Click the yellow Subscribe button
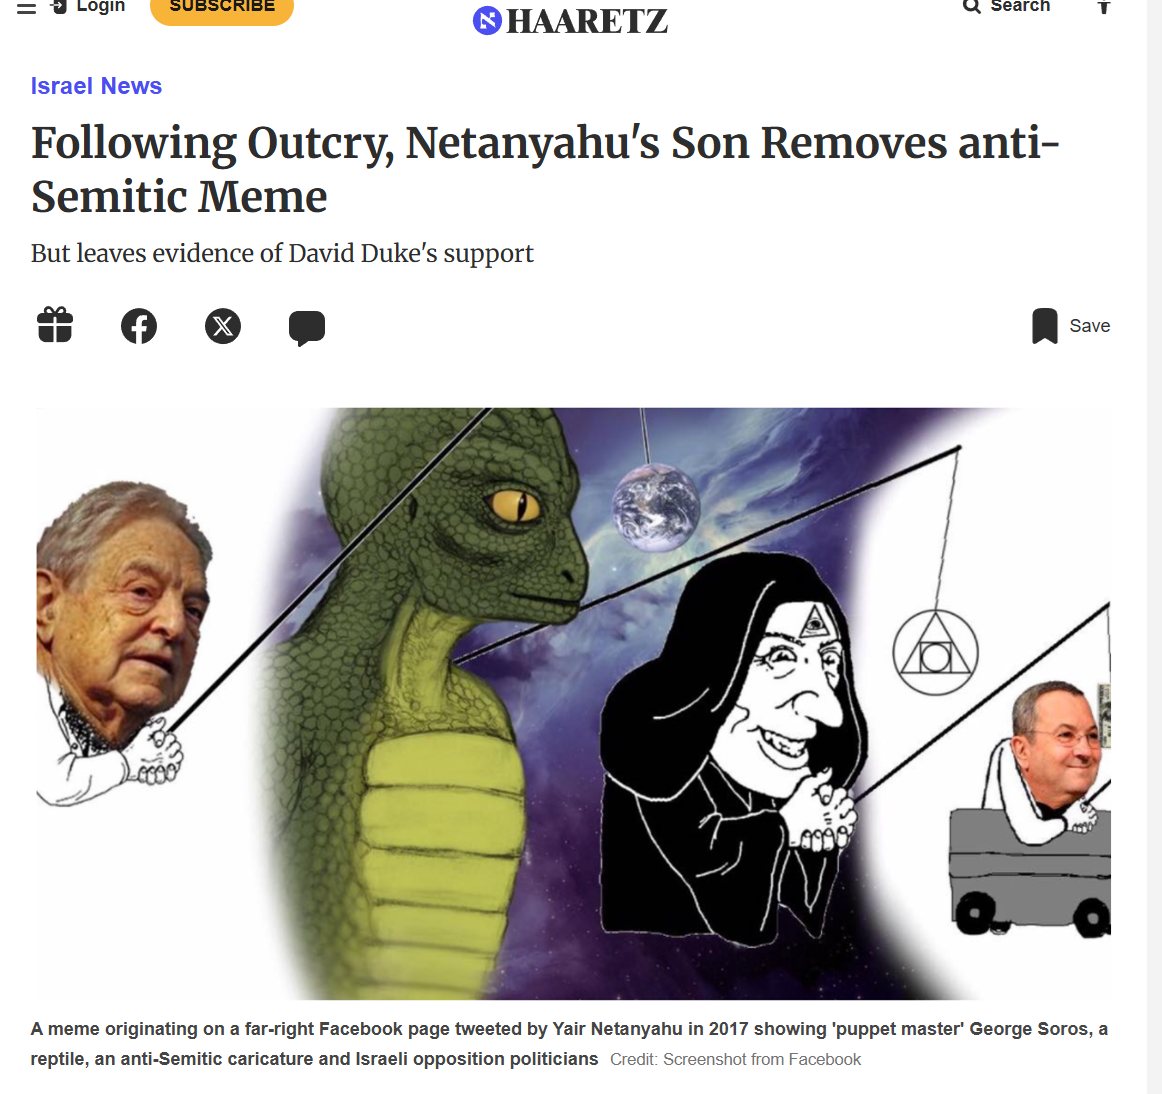 222,9
